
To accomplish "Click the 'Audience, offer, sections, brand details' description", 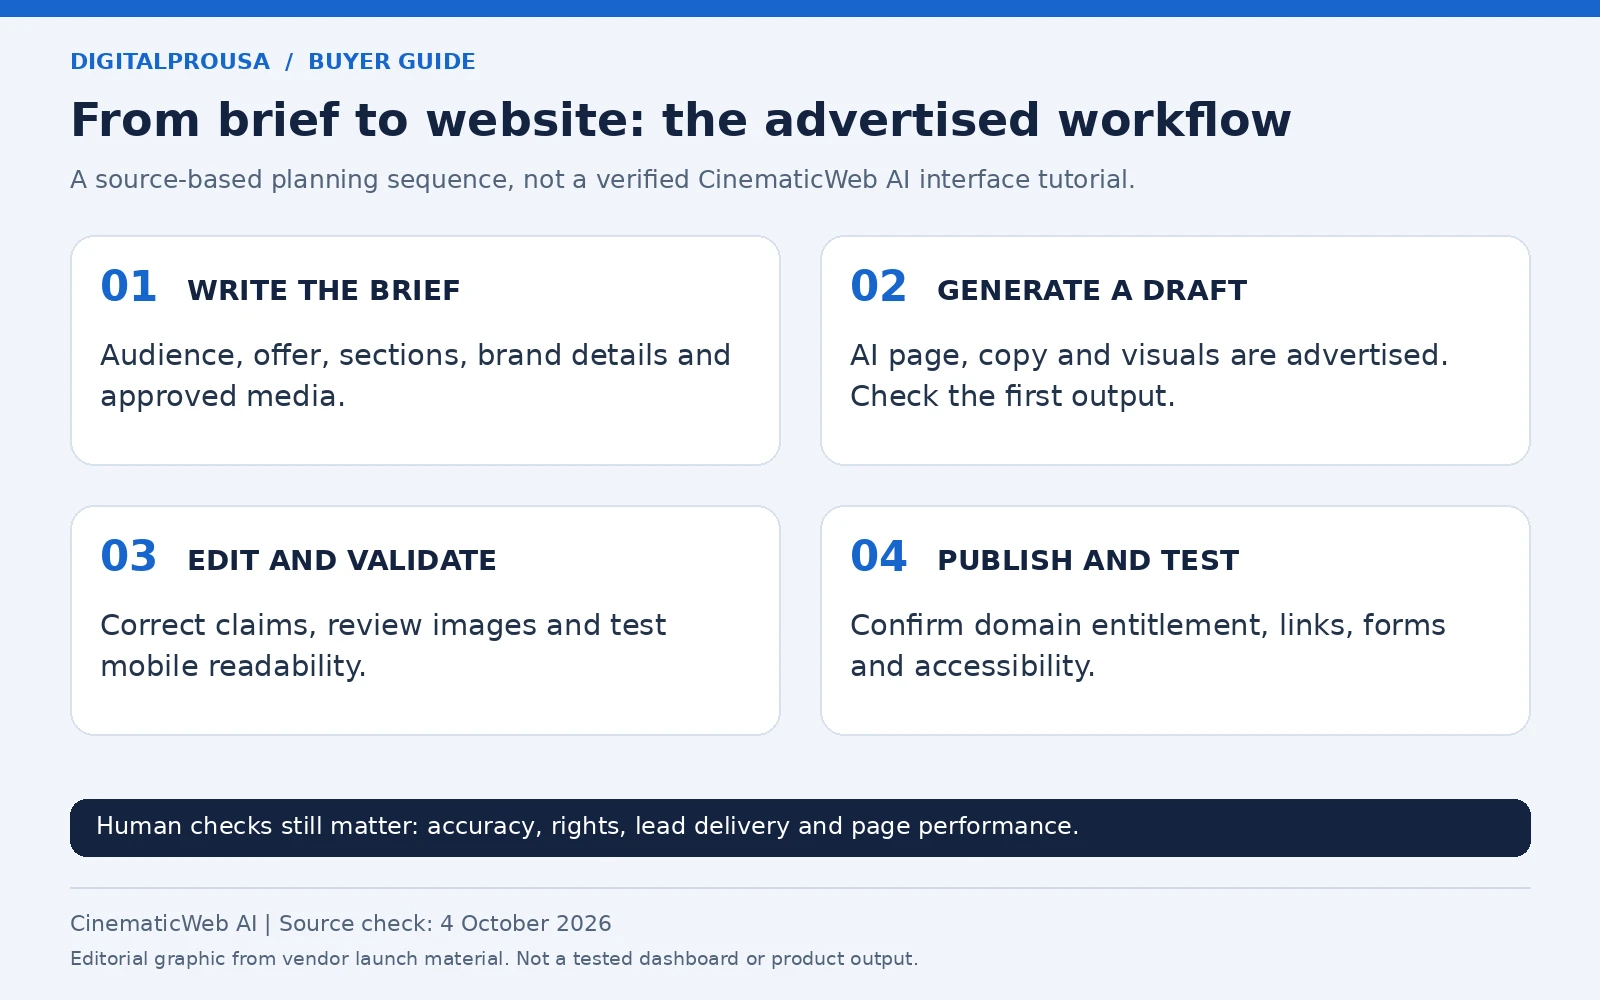I will pos(415,375).
